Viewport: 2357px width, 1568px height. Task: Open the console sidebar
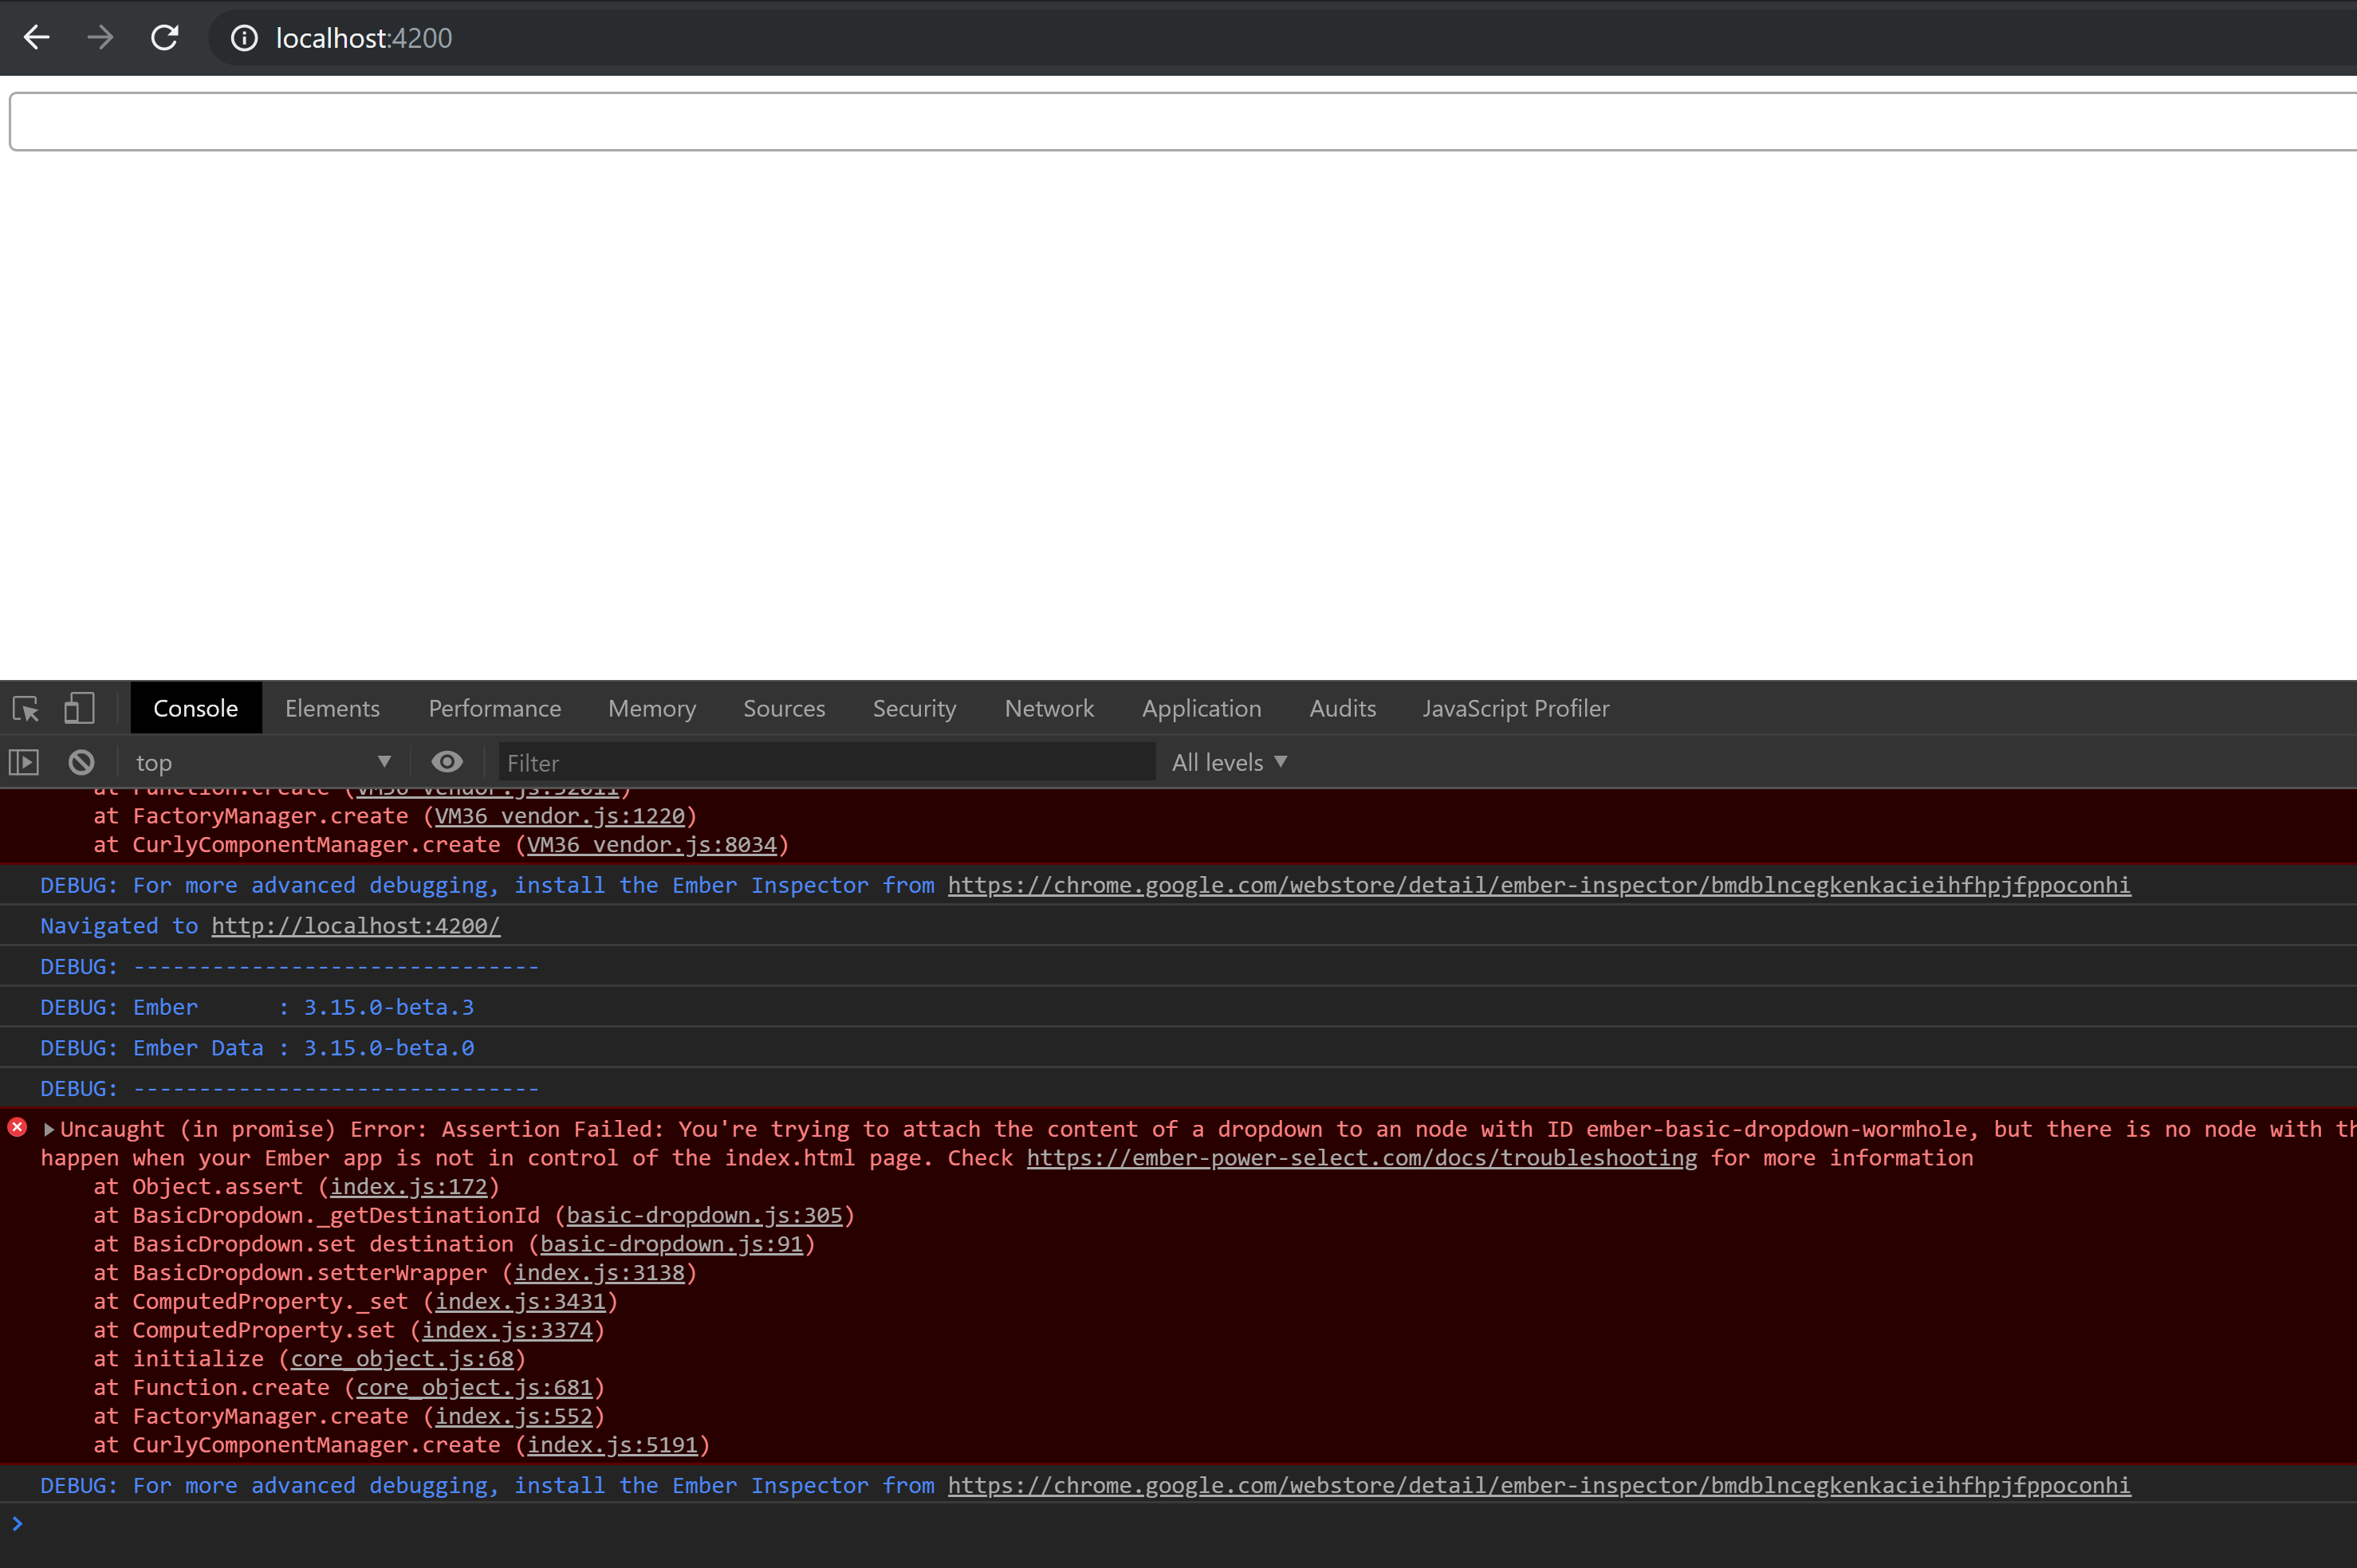[x=22, y=761]
